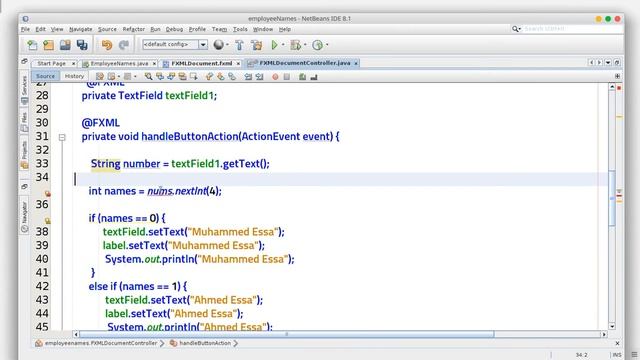Viewport: 640px width, 360px height.
Task: Open the search options dropdown arrow
Action: [520, 29]
